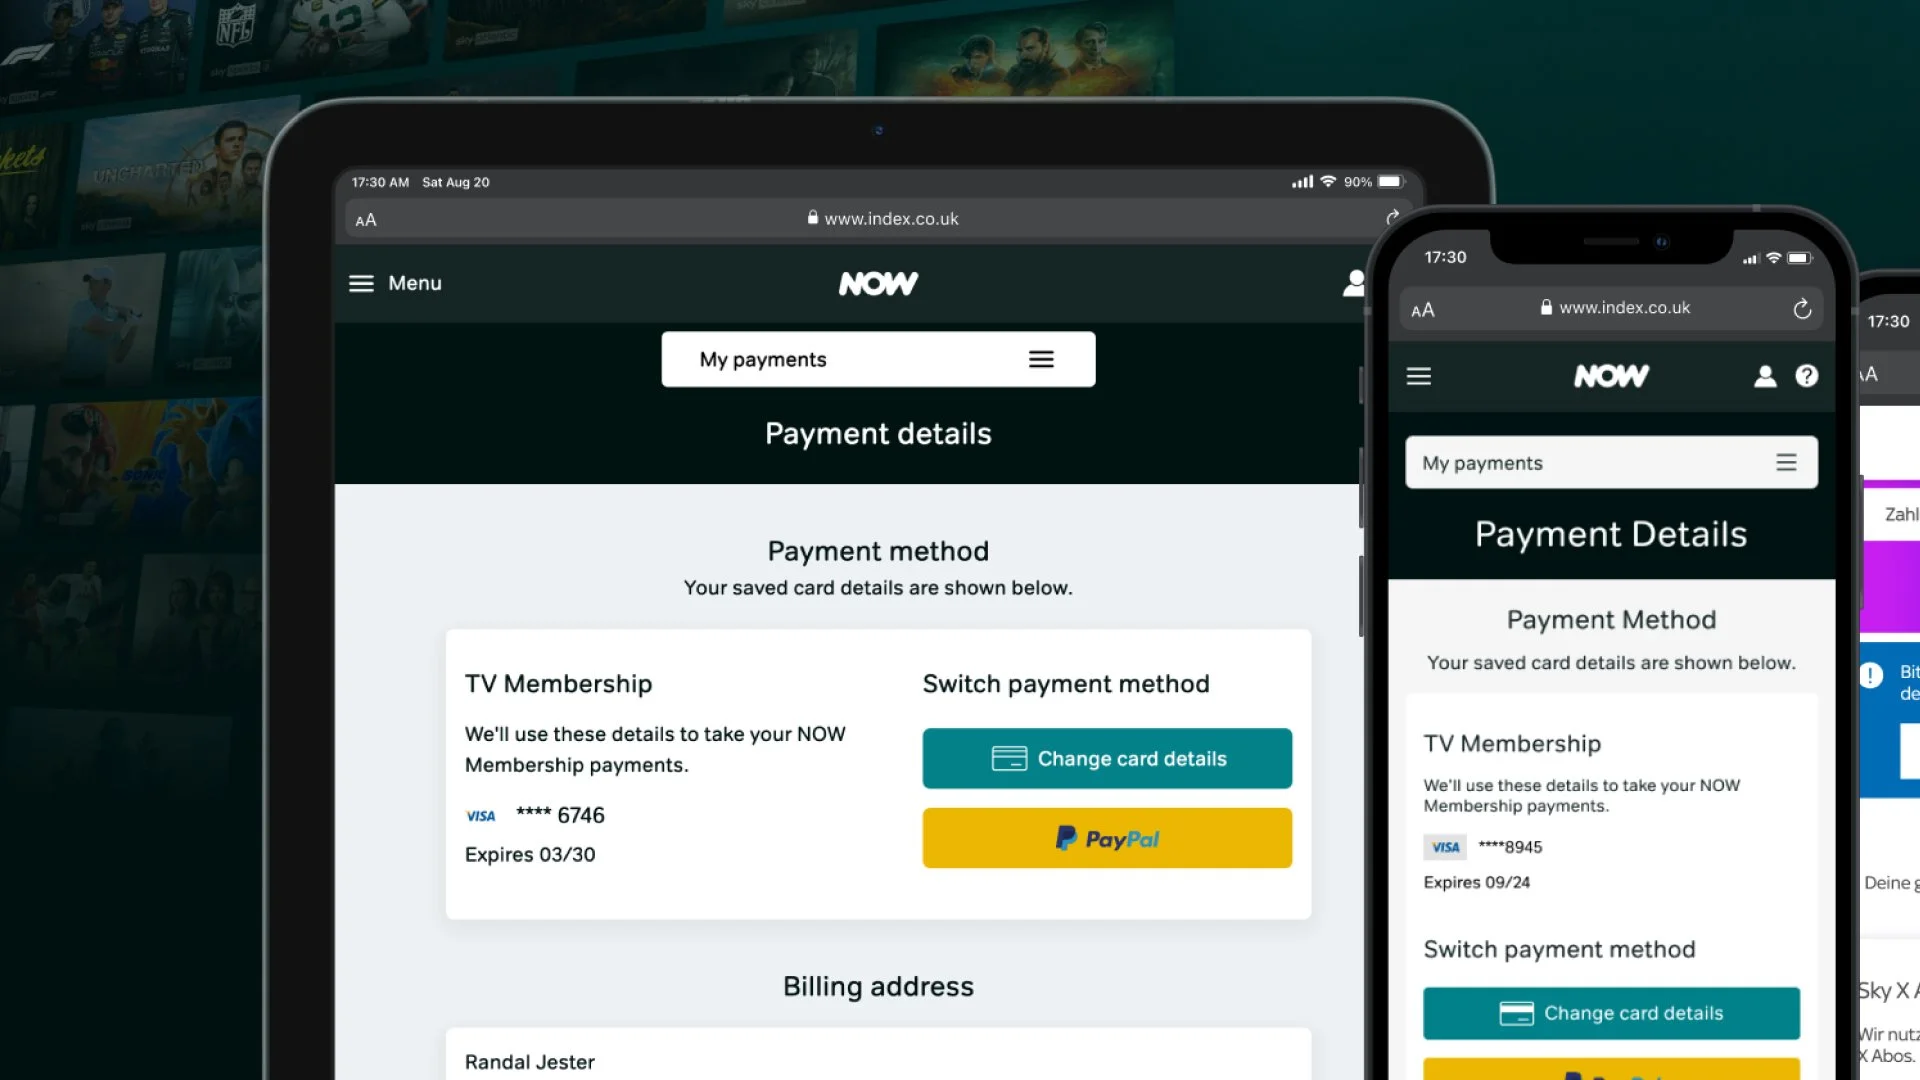
Task: Click the NOW logo on tablet
Action: click(878, 284)
